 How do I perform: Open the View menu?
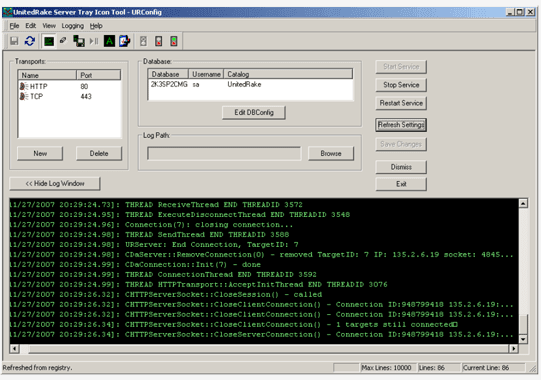pyautogui.click(x=49, y=26)
